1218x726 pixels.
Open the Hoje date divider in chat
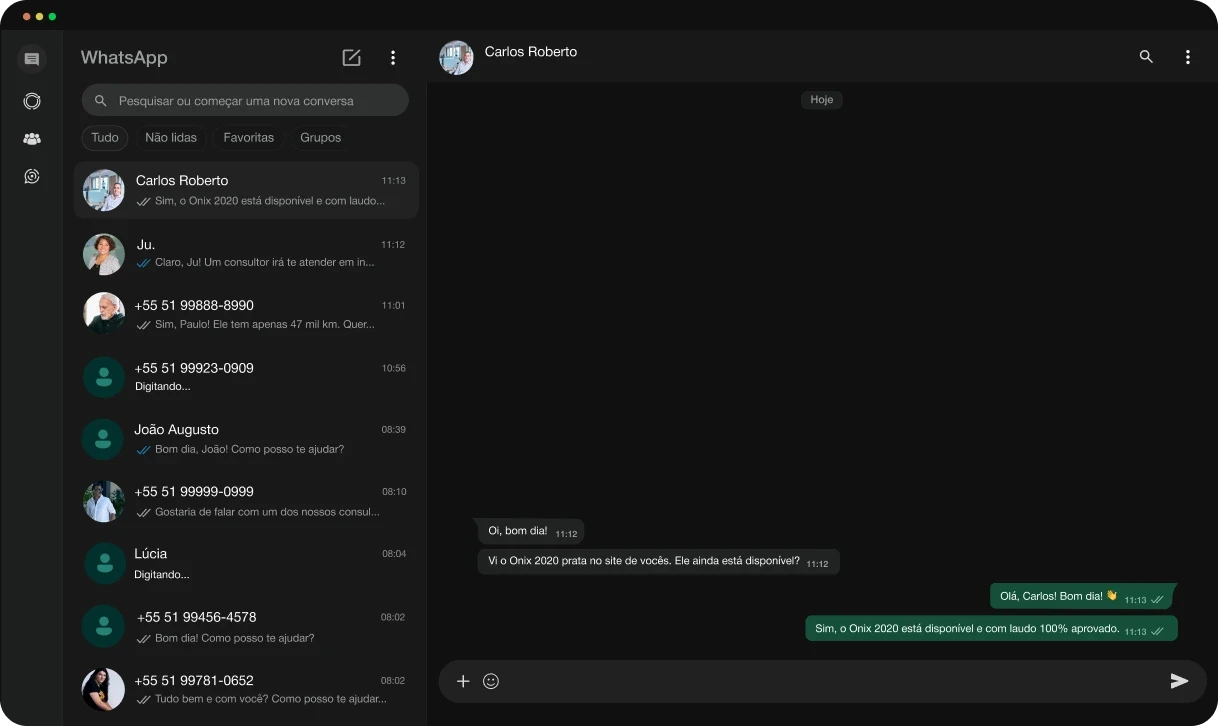(x=821, y=99)
